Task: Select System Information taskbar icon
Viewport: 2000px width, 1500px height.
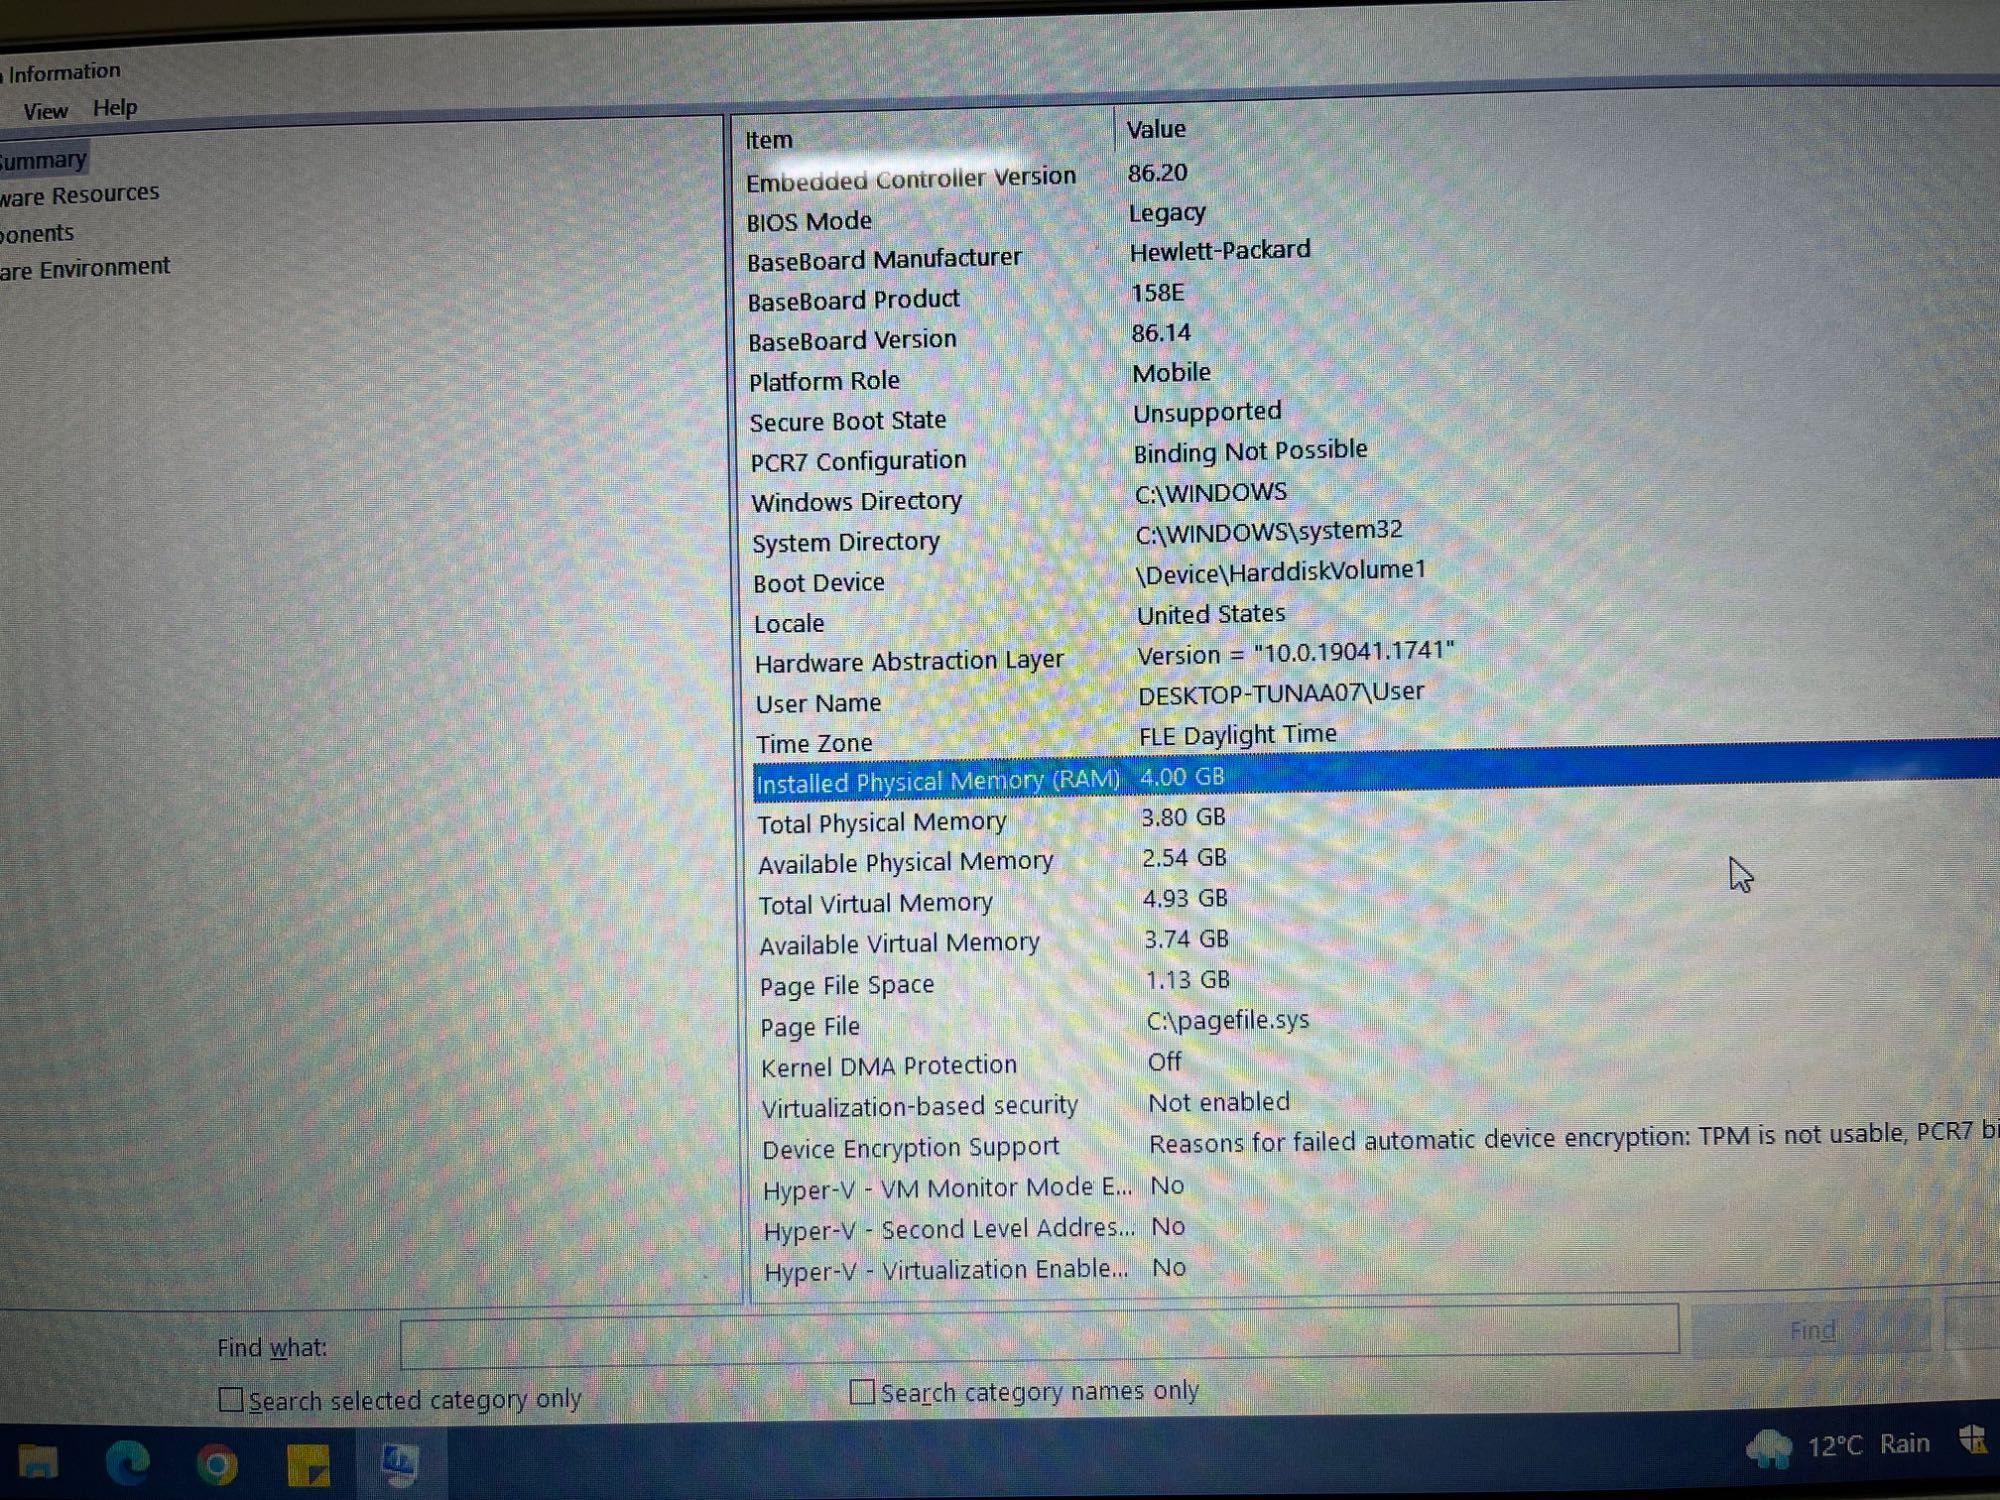Action: click(400, 1465)
